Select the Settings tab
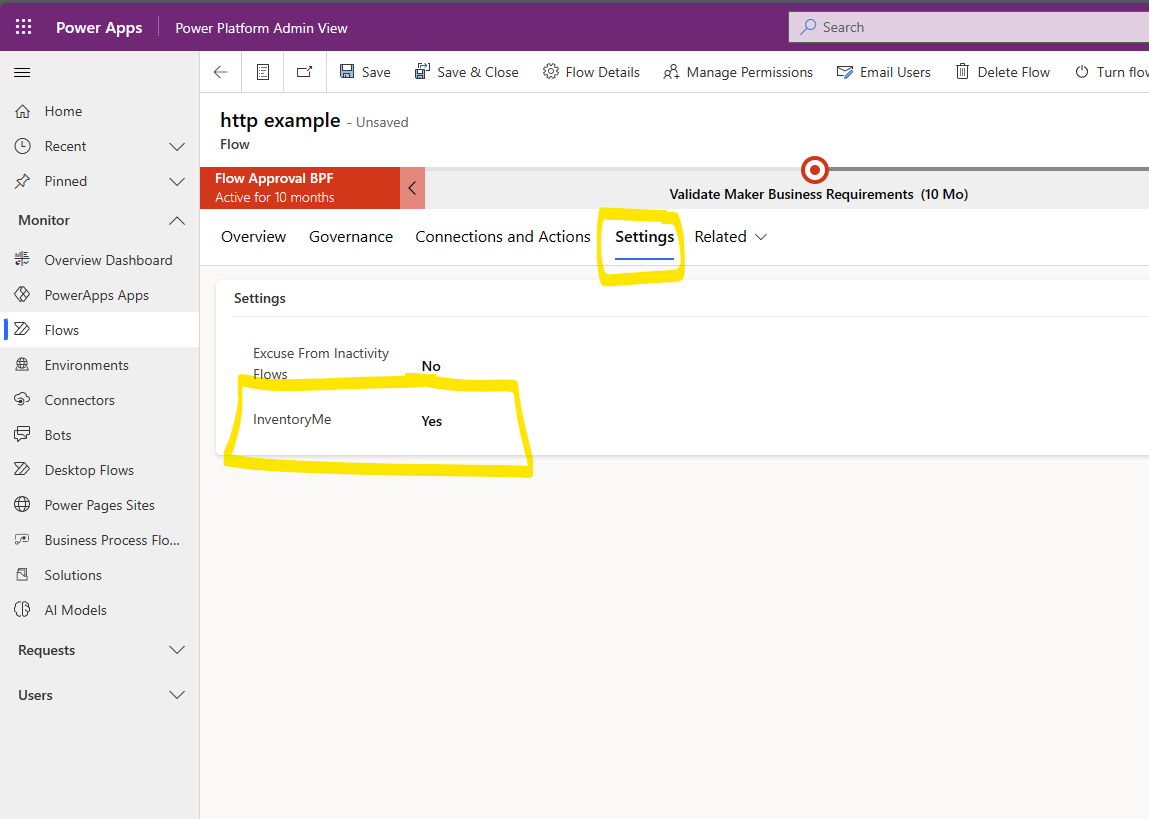This screenshot has height=819, width=1149. (x=644, y=237)
